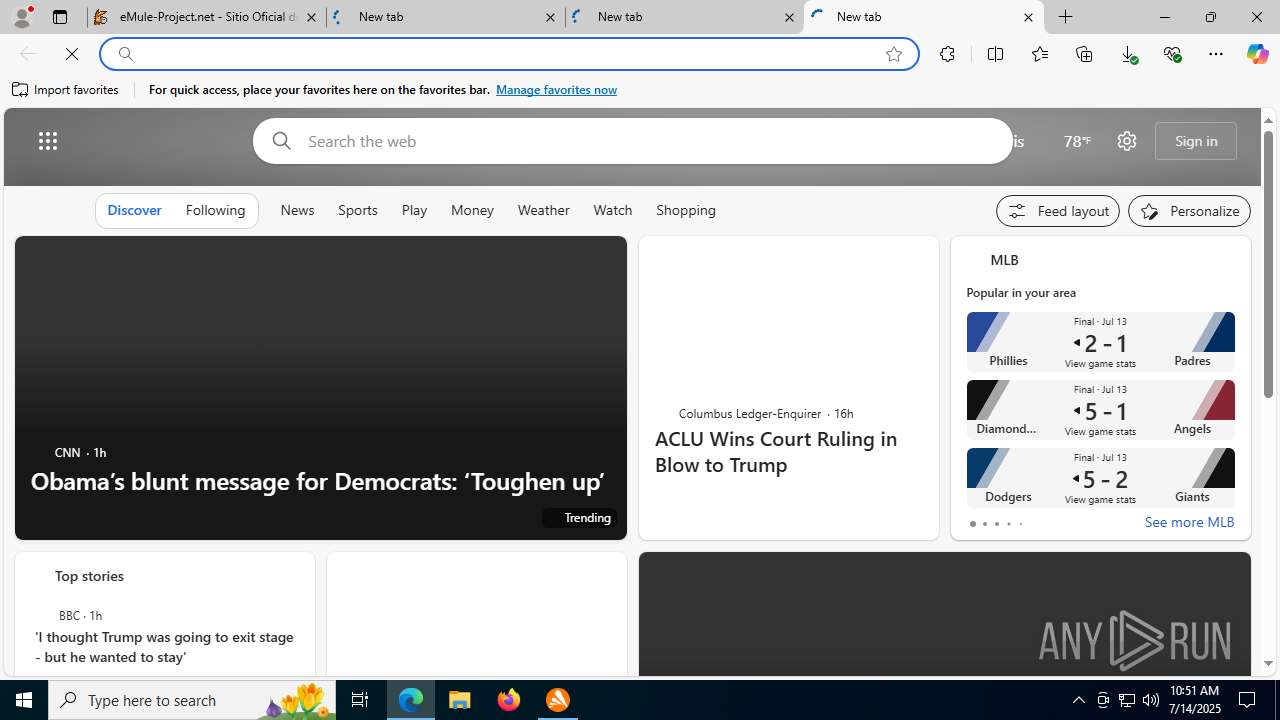This screenshot has width=1280, height=720.
Task: Open Collections panel
Action: pos(1084,54)
